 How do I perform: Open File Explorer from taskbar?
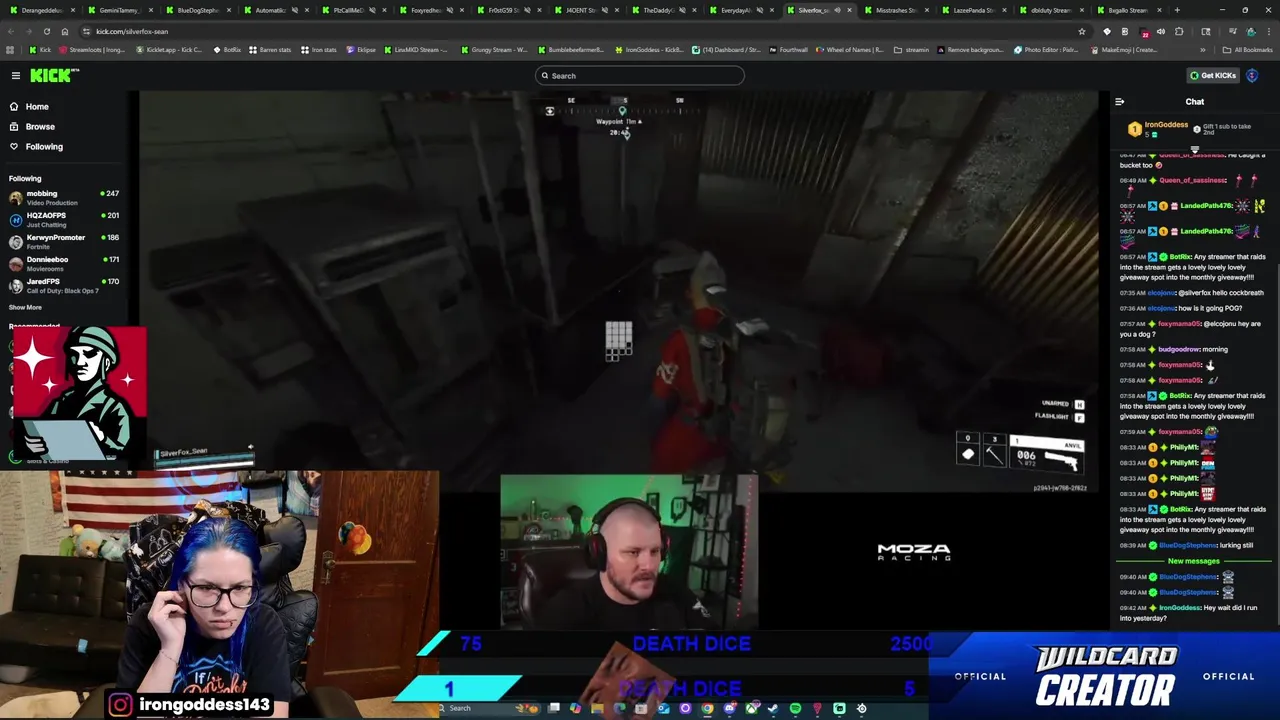pyautogui.click(x=597, y=708)
